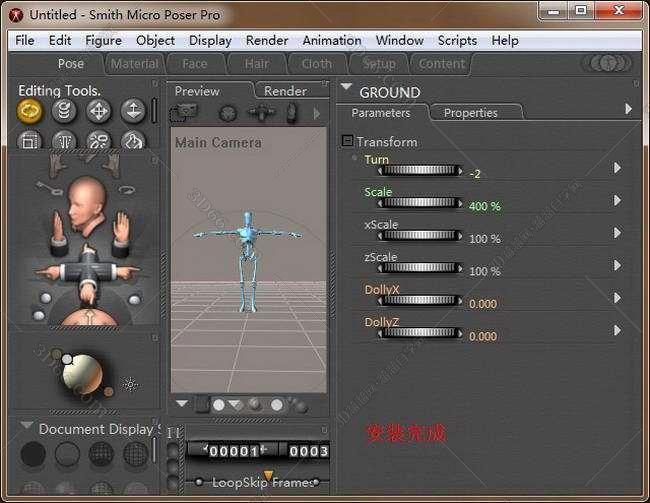Switch to the Properties tab

coord(471,113)
